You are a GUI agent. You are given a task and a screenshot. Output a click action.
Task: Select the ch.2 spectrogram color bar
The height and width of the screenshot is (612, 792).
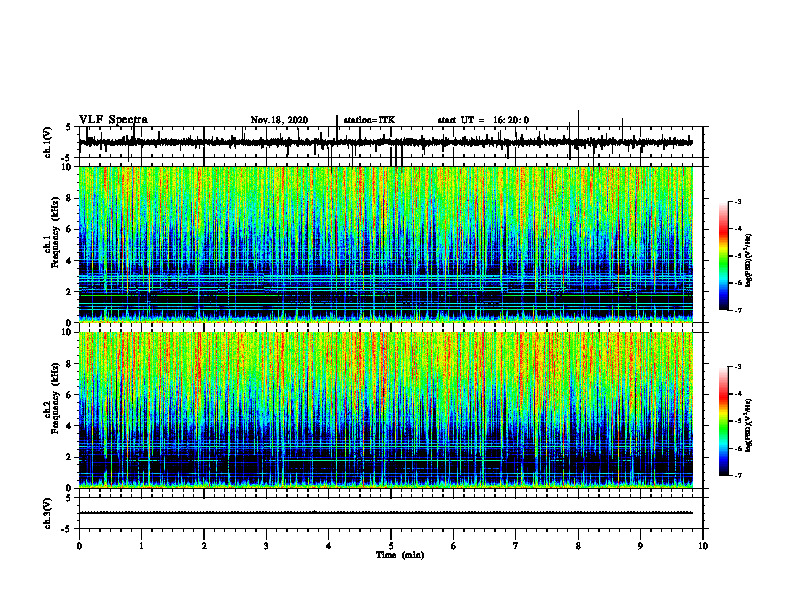tap(724, 421)
